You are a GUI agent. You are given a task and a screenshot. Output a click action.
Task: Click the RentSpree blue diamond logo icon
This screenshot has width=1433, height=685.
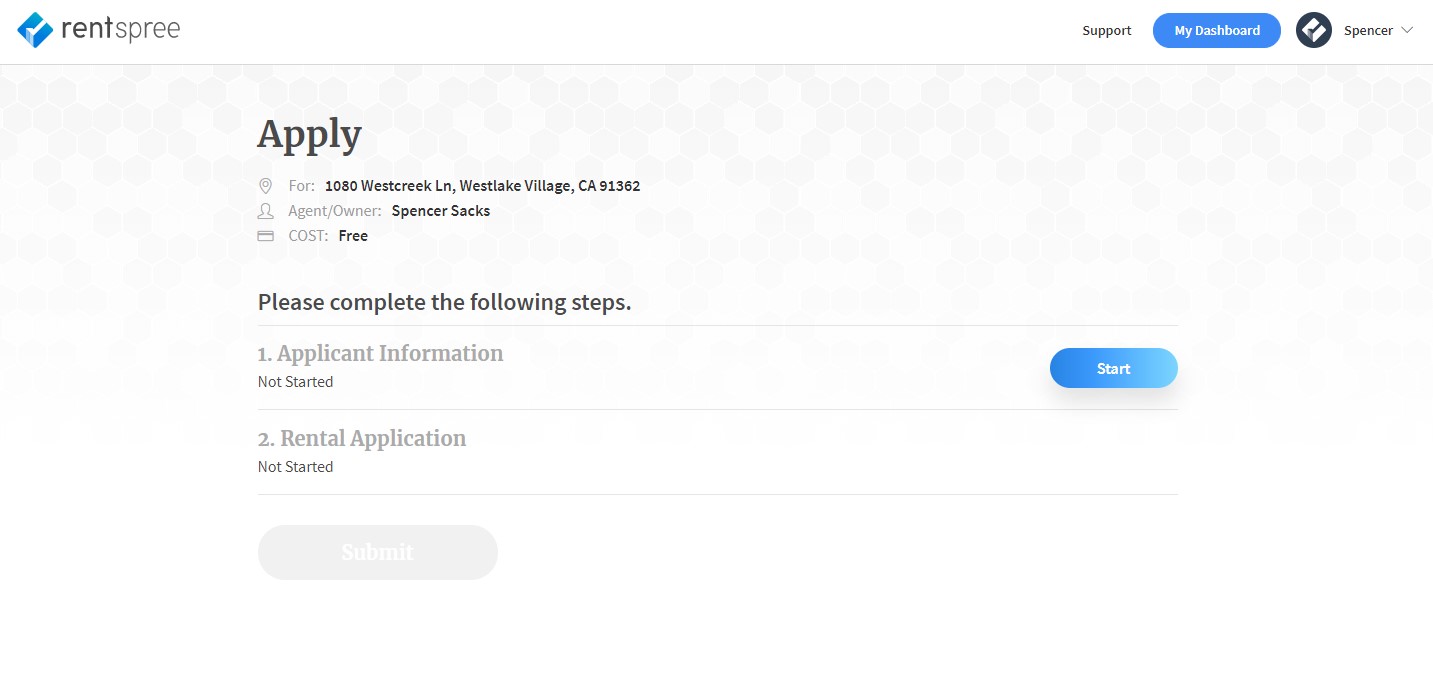(35, 30)
